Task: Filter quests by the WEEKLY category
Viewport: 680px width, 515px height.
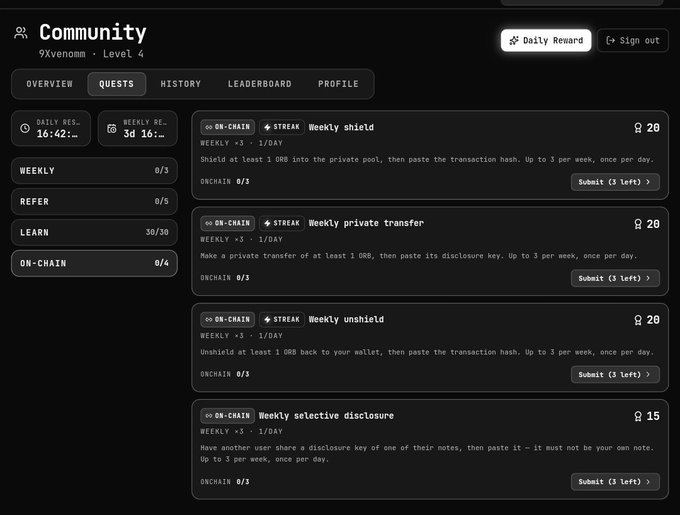Action: click(94, 171)
